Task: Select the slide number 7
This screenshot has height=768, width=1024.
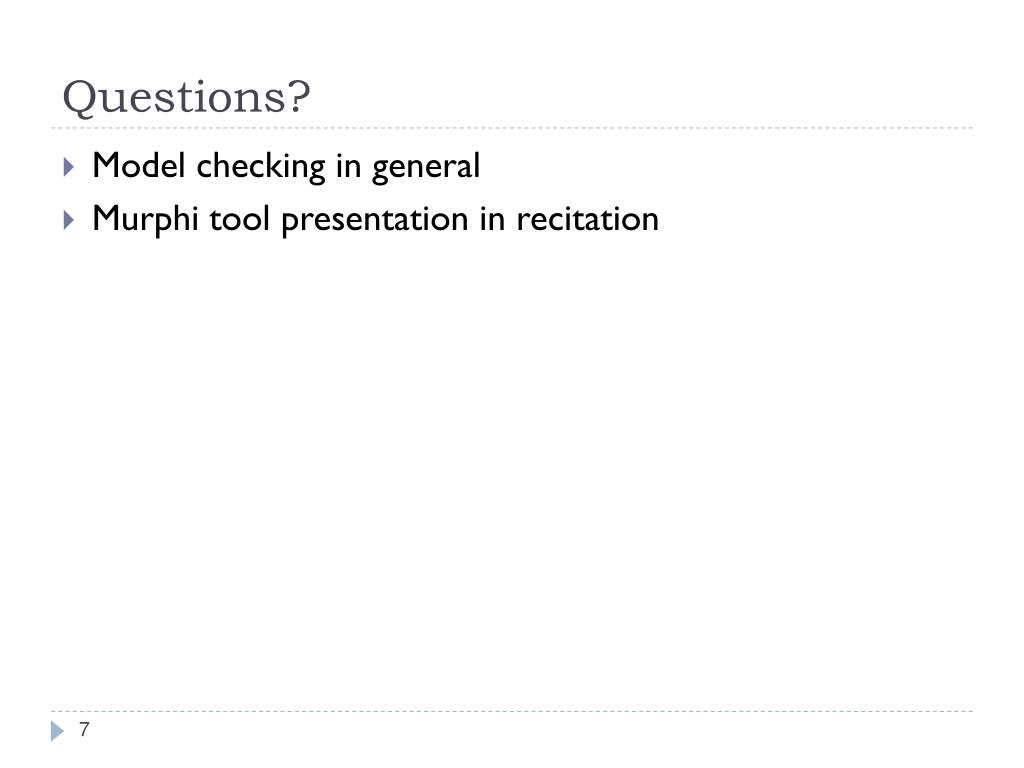Action: pos(84,729)
